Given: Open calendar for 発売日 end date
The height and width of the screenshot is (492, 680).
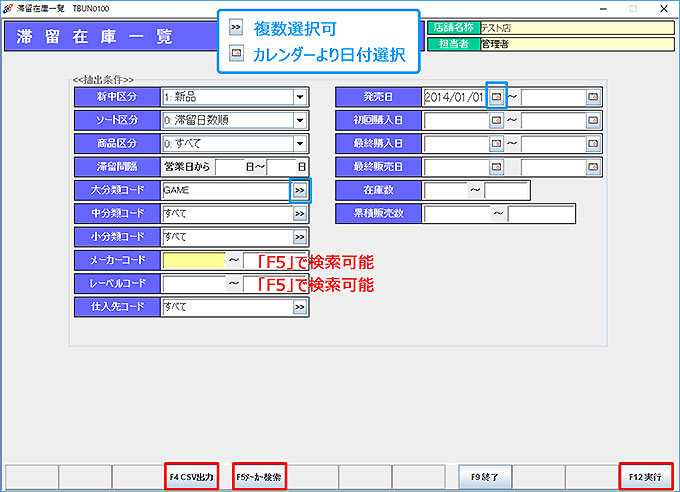Looking at the screenshot, I should (x=593, y=97).
